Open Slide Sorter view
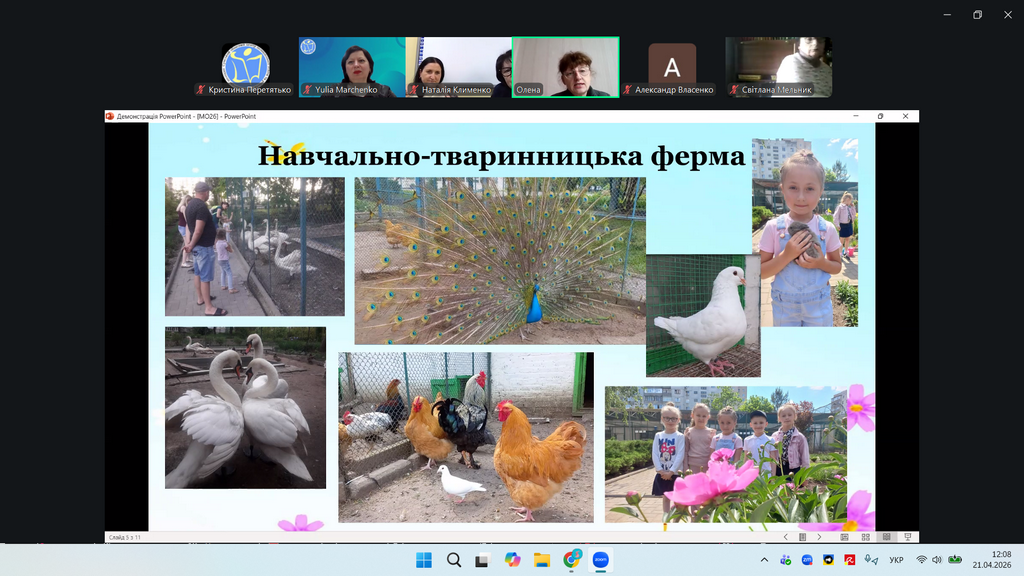 click(x=865, y=537)
